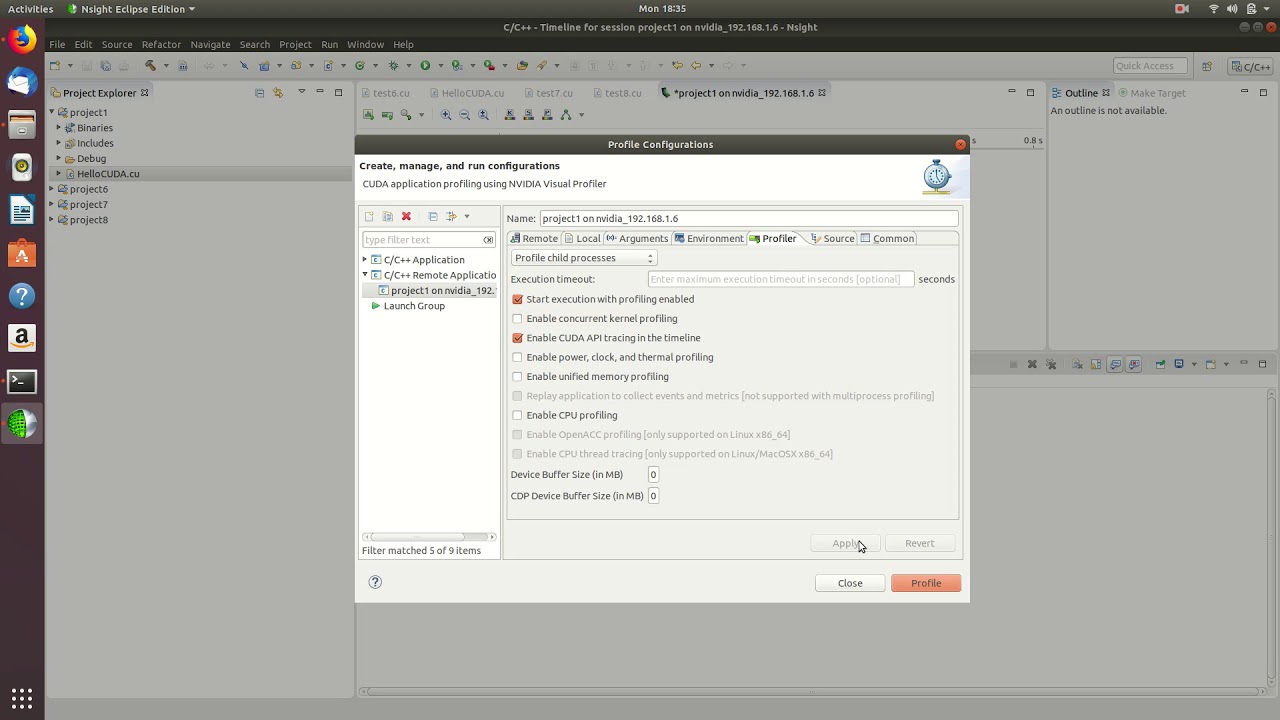Click the Device Buffer Size (in MB) field
This screenshot has width=1280, height=720.
pos(653,475)
